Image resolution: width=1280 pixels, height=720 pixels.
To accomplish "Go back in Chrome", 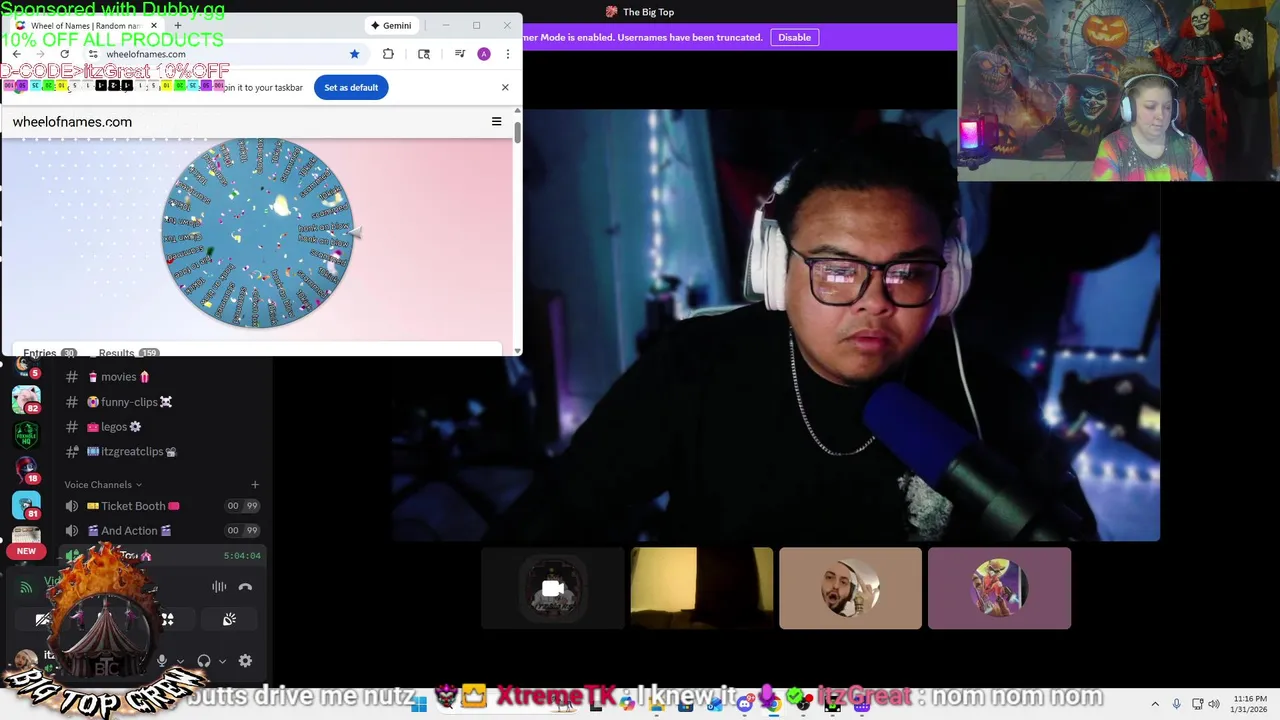I will 17,54.
